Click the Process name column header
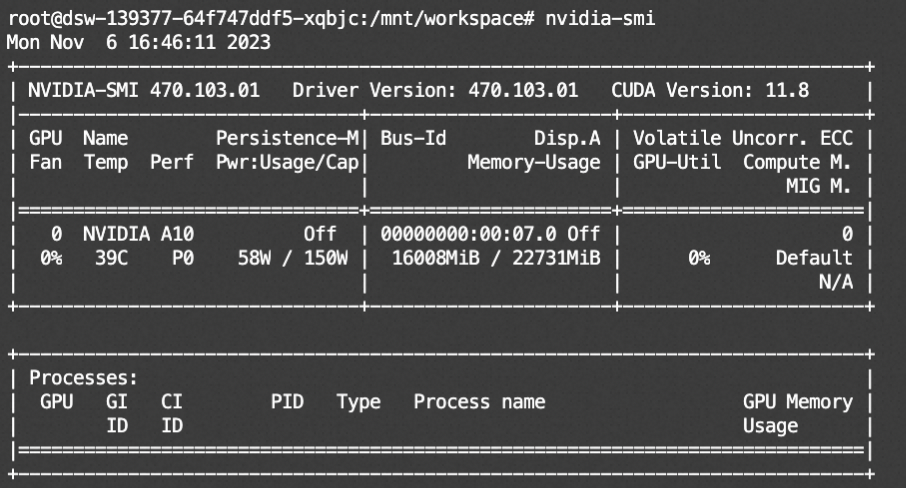906x488 pixels. click(480, 402)
